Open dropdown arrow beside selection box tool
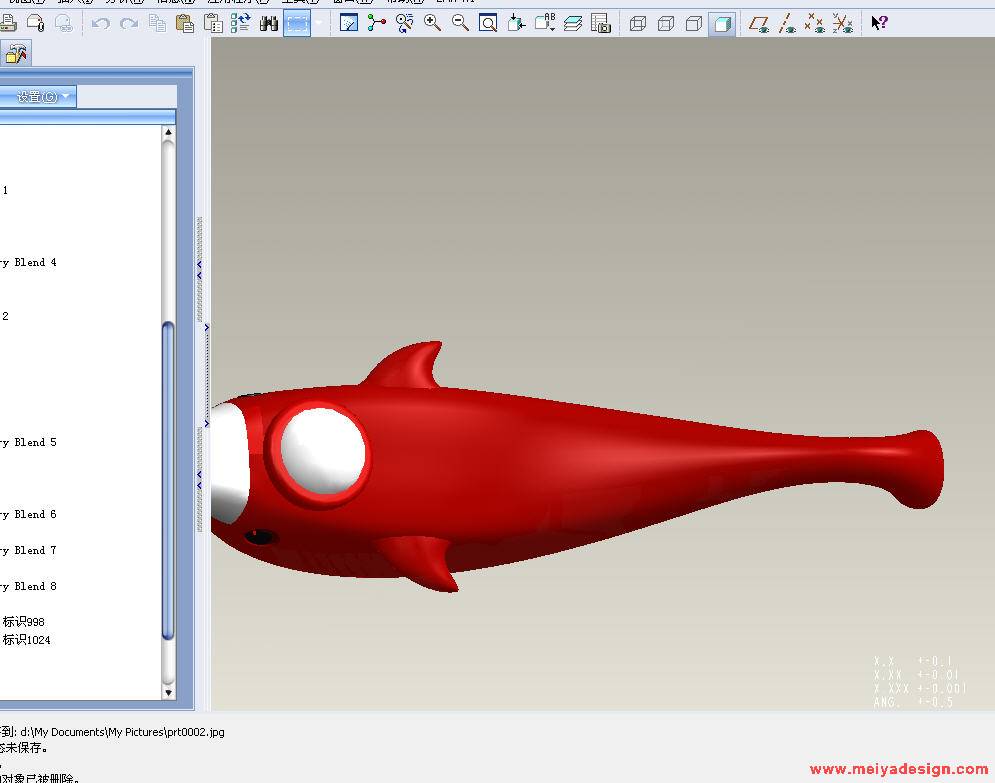This screenshot has height=783, width=995. [319, 23]
